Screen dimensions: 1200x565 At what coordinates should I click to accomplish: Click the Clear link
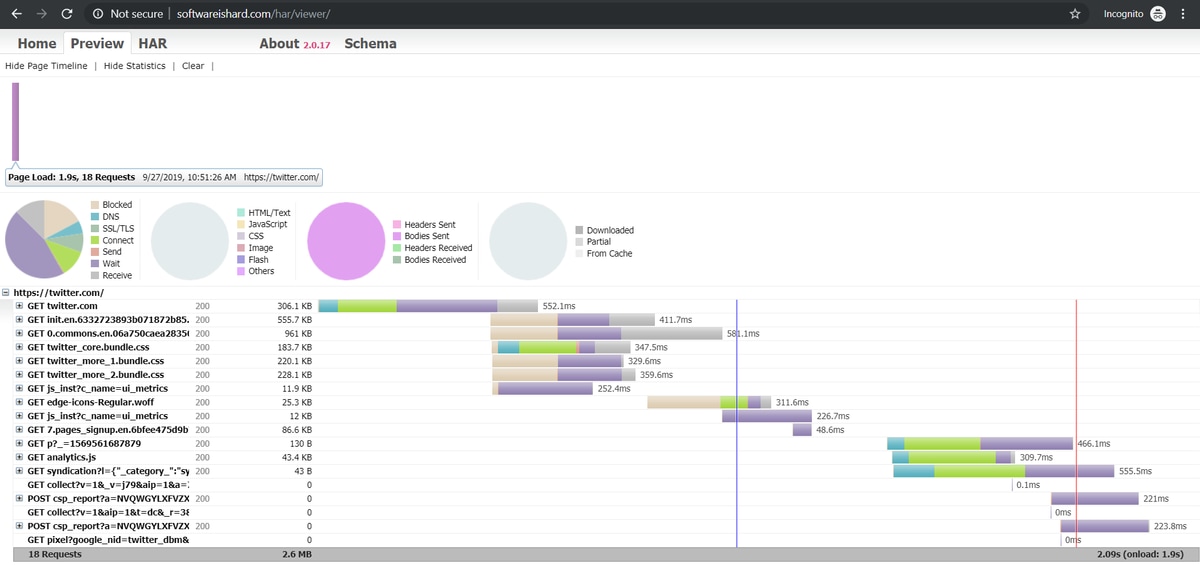[x=193, y=66]
